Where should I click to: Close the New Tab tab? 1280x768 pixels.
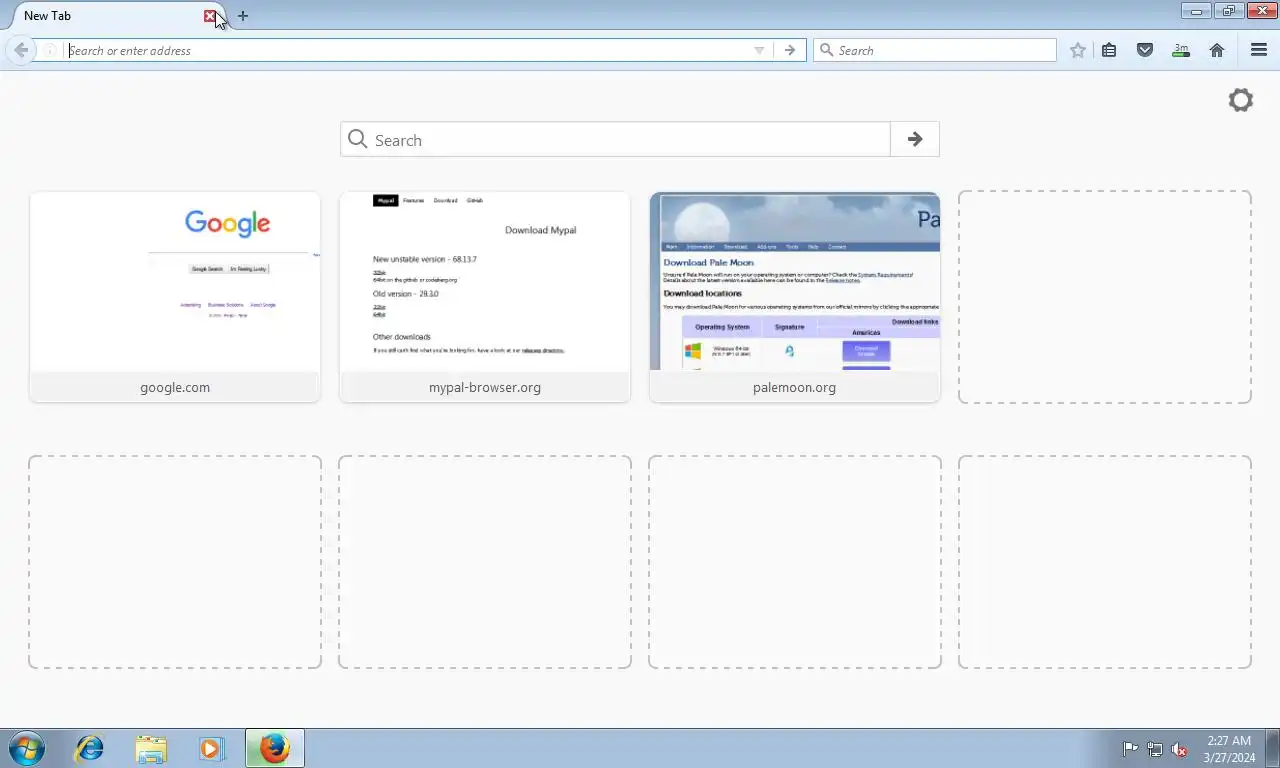point(210,16)
